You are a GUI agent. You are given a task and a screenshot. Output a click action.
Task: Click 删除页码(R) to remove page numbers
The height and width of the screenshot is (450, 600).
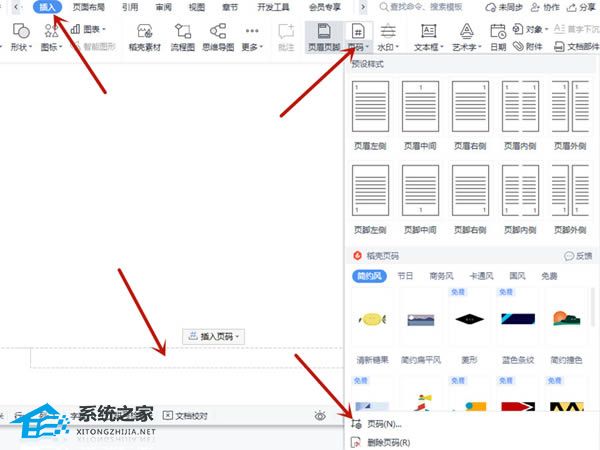click(x=381, y=443)
